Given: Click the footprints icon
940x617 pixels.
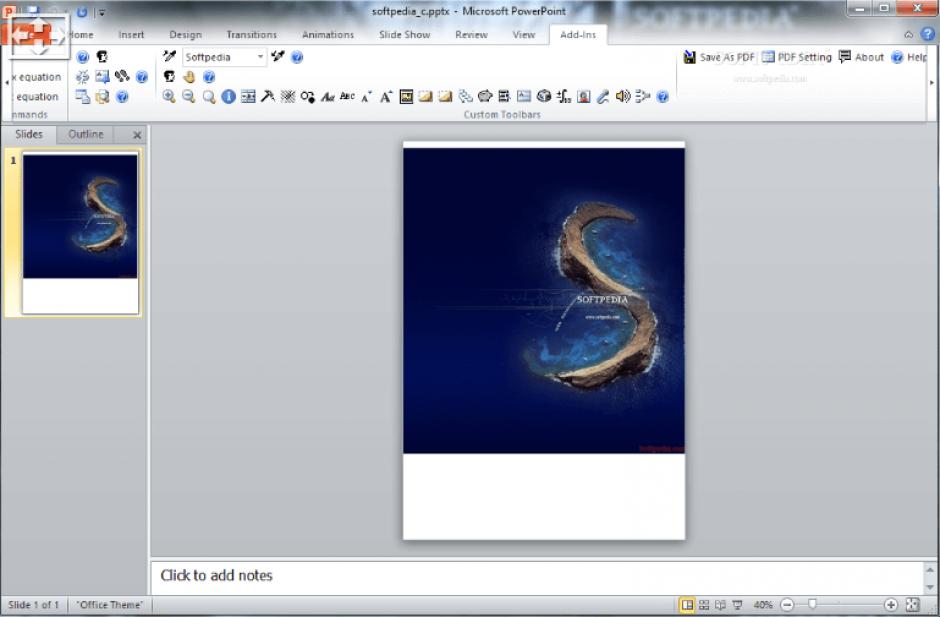Looking at the screenshot, I should (122, 76).
